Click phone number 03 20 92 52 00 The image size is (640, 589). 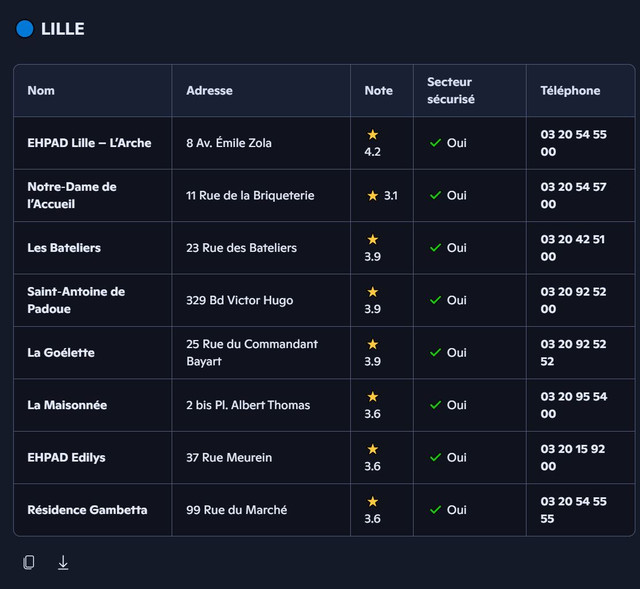tap(573, 300)
